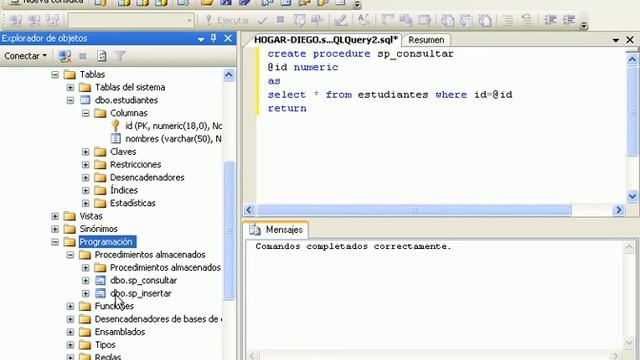The image size is (640, 360).
Task: Expand the Tablas del sistema folder
Action: click(70, 87)
